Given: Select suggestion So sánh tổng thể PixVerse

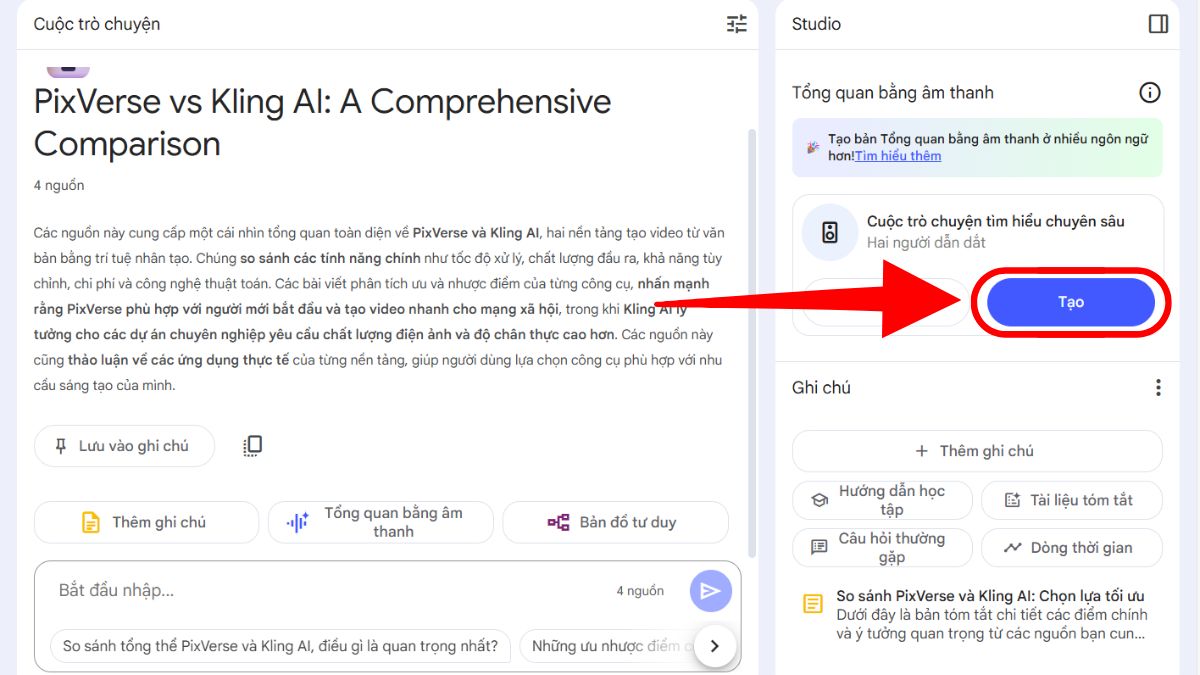Looking at the screenshot, I should (280, 646).
